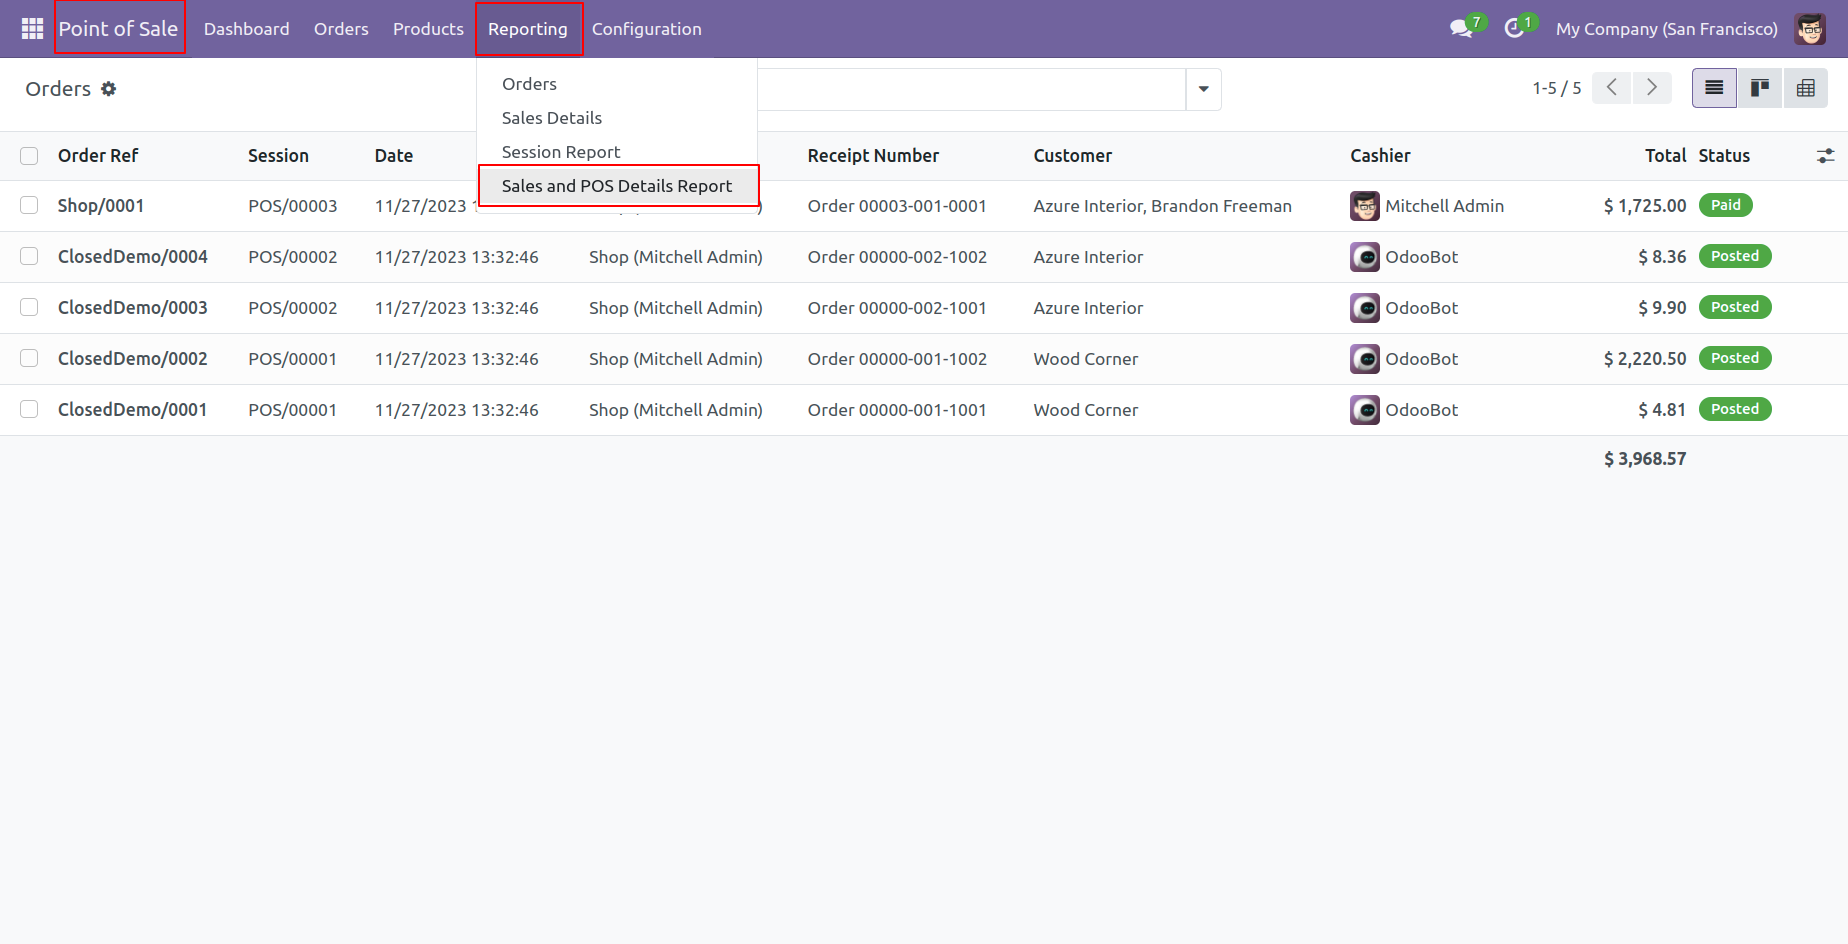Open order ClosedDemo/0001
Screen dimensions: 1848x944
click(133, 410)
